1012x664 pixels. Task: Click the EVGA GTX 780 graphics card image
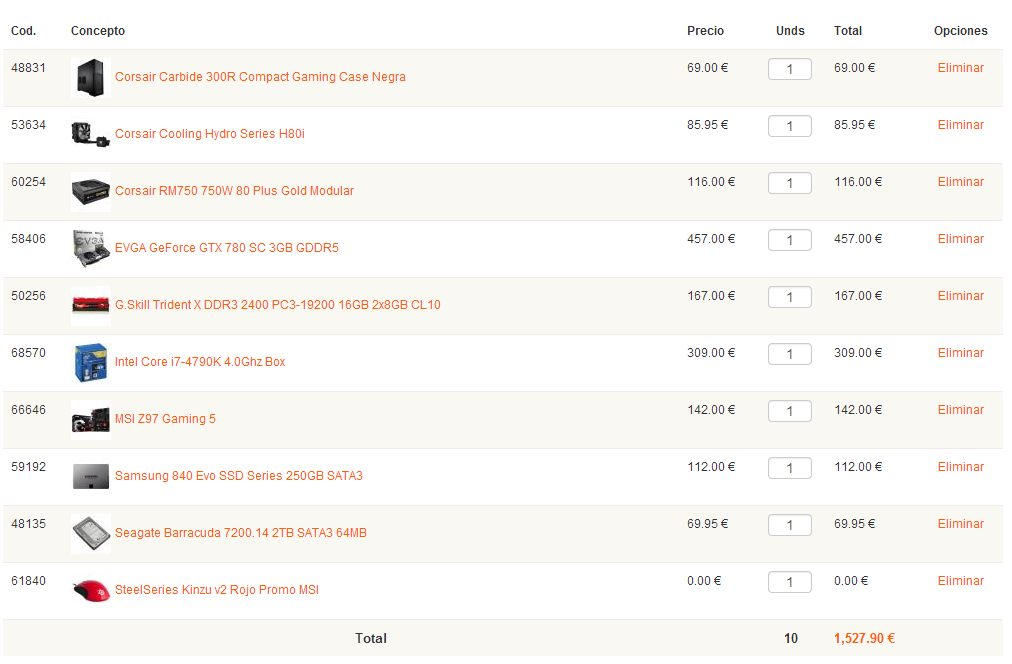[91, 248]
